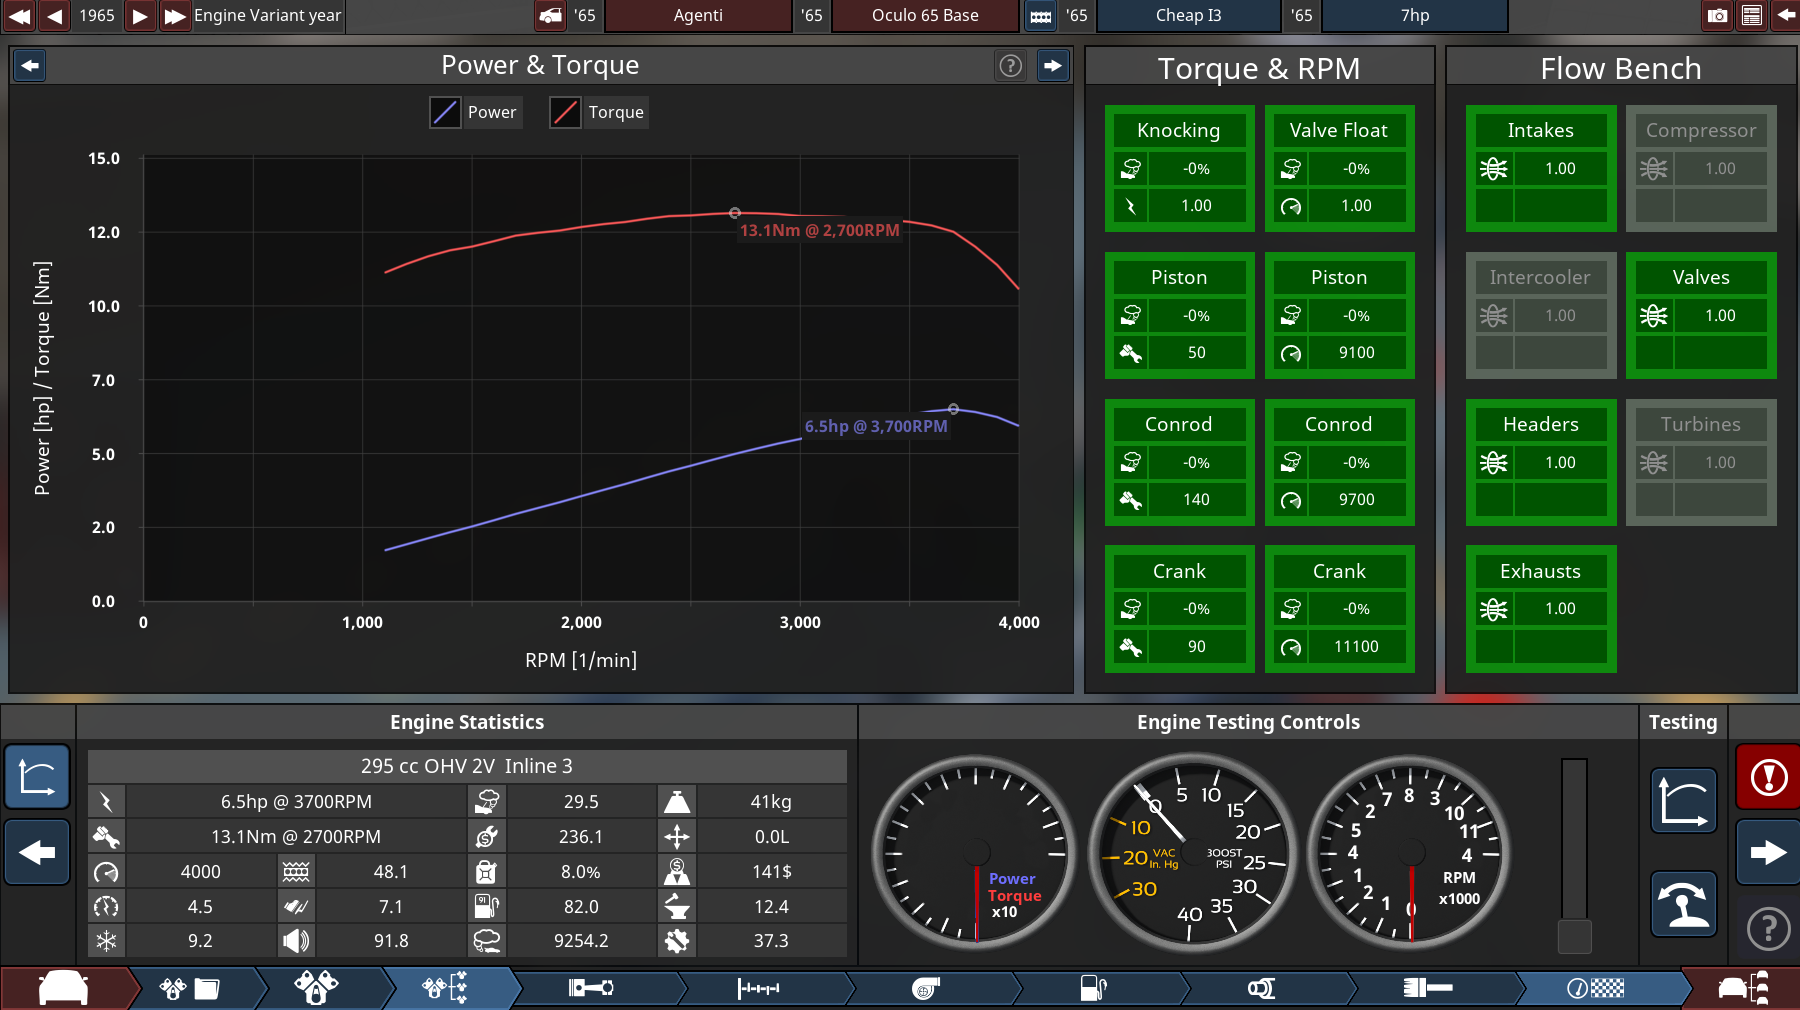Click the RPM gauge icon next to 4000

(106, 871)
